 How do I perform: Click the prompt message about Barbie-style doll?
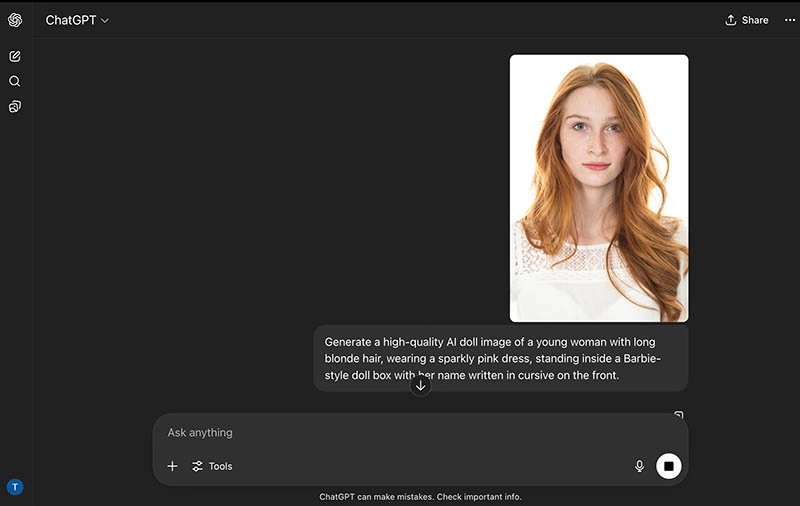point(501,358)
